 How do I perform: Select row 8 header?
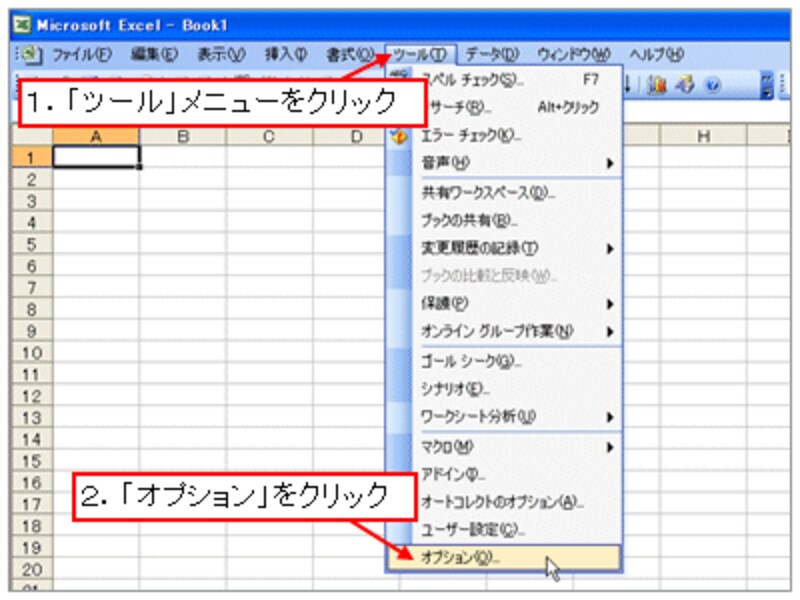click(32, 310)
